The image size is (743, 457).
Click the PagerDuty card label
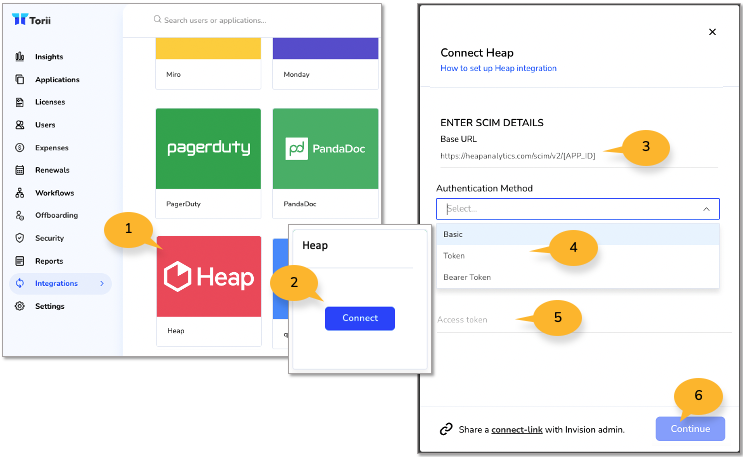tap(183, 204)
